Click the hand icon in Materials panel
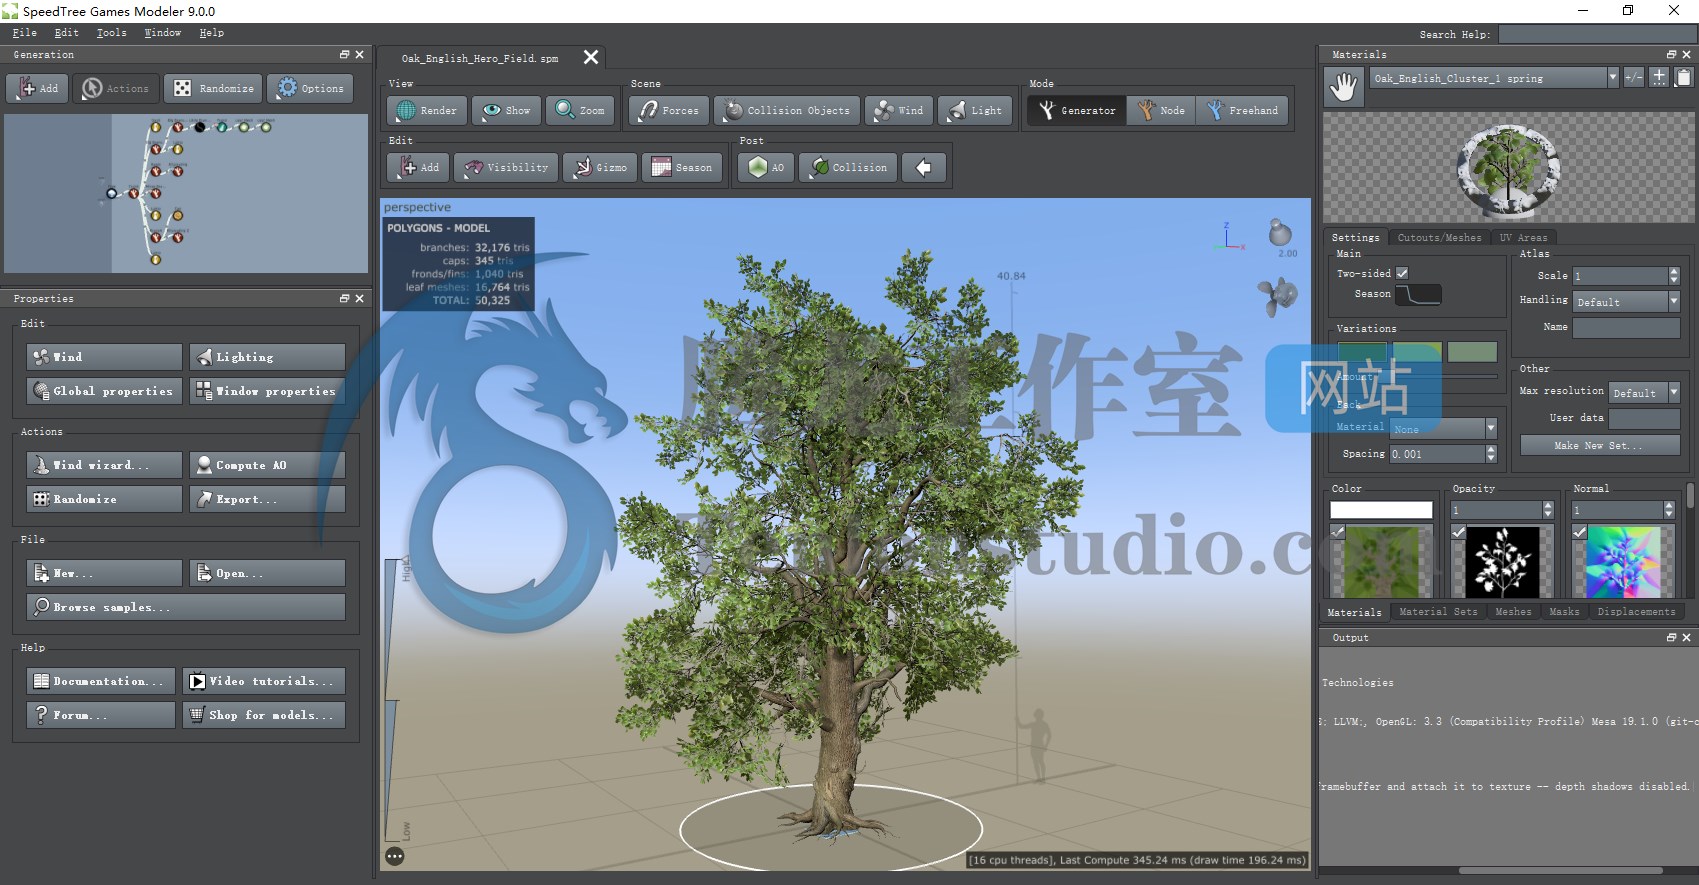1699x885 pixels. point(1344,87)
